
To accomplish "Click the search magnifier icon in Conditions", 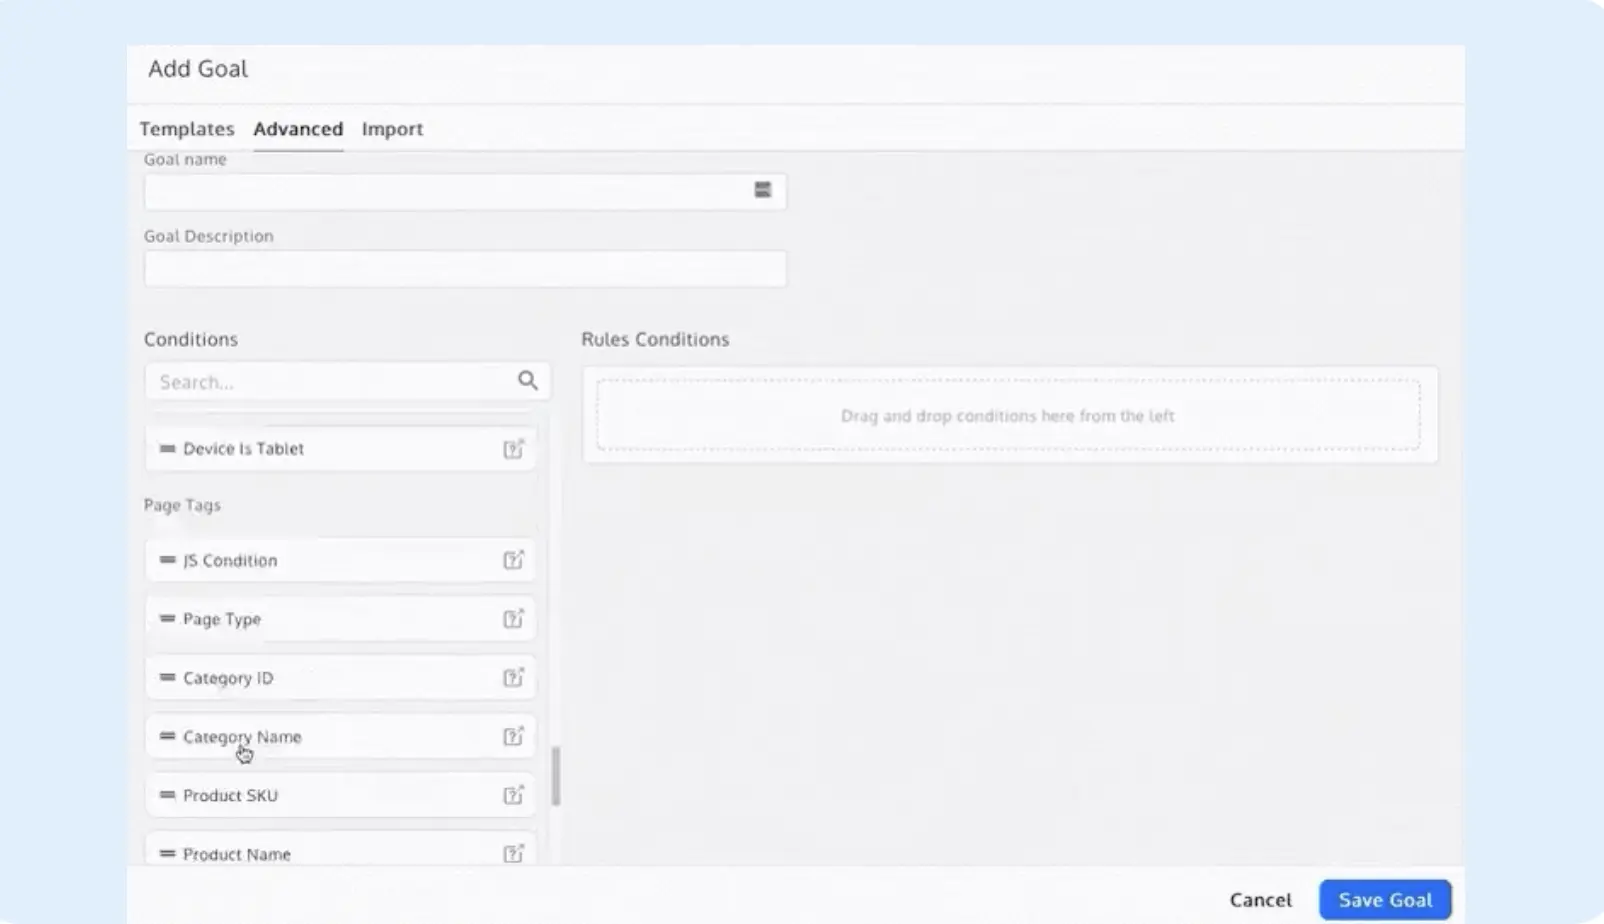I will click(528, 380).
